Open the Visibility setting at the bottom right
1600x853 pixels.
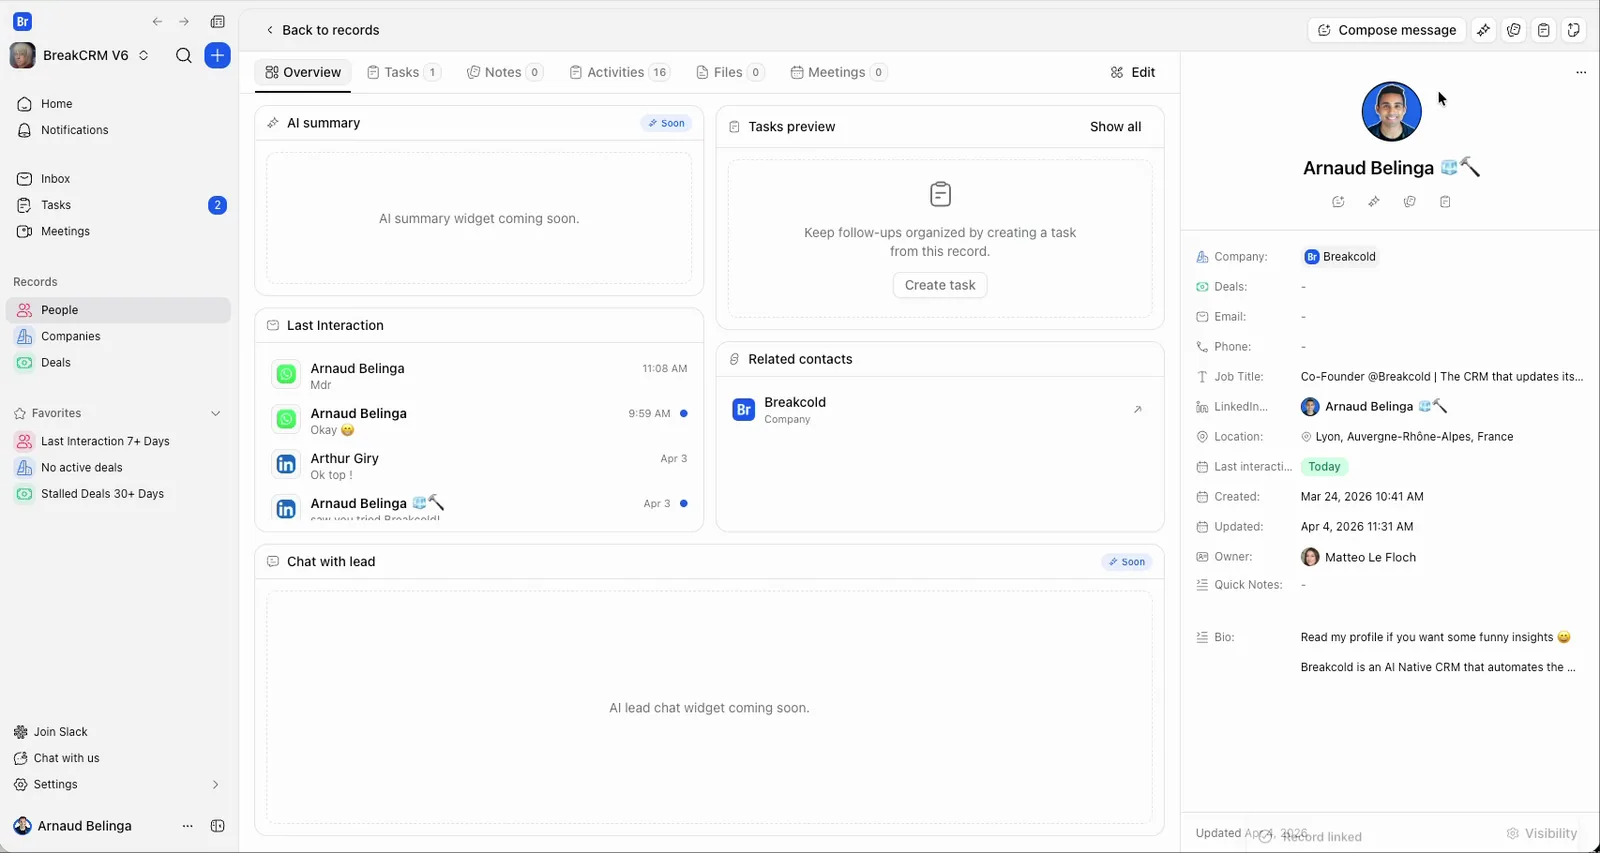click(1541, 833)
